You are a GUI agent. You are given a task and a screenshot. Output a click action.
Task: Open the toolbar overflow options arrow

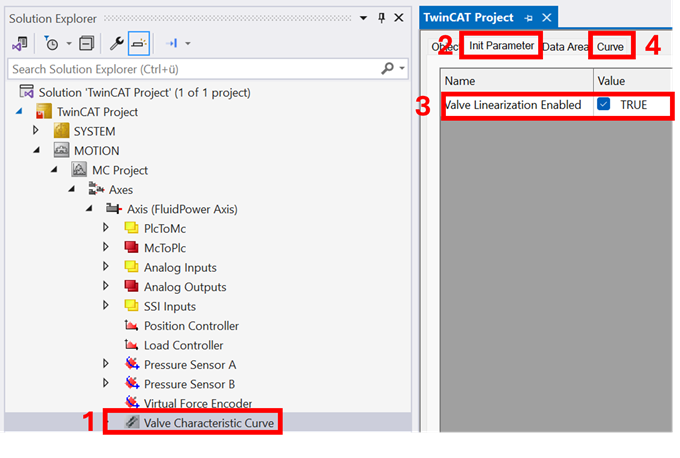[x=188, y=43]
